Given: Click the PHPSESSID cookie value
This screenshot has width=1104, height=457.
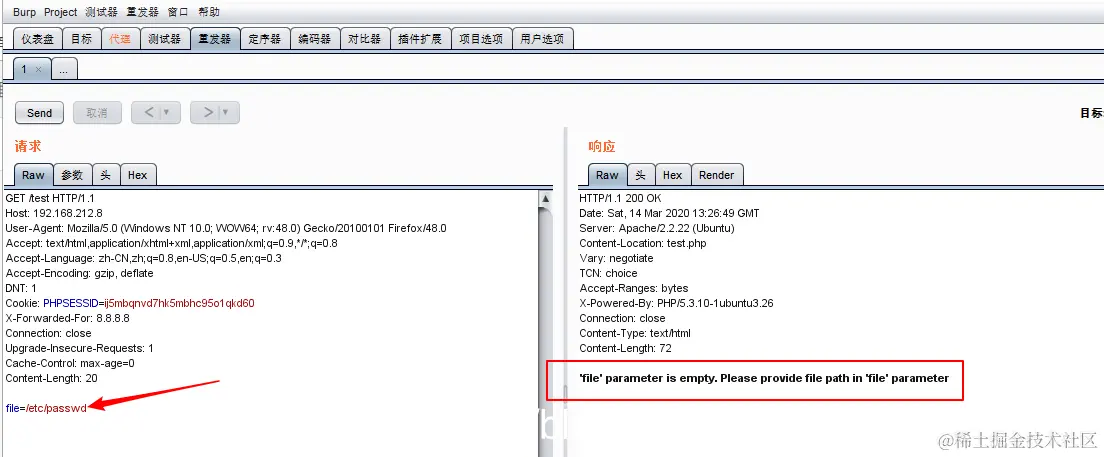Looking at the screenshot, I should pos(179,303).
